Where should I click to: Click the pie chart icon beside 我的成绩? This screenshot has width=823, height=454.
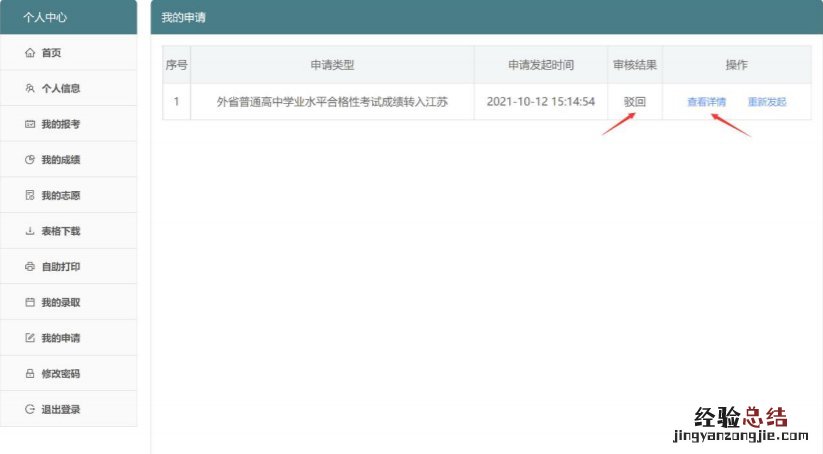pos(30,160)
